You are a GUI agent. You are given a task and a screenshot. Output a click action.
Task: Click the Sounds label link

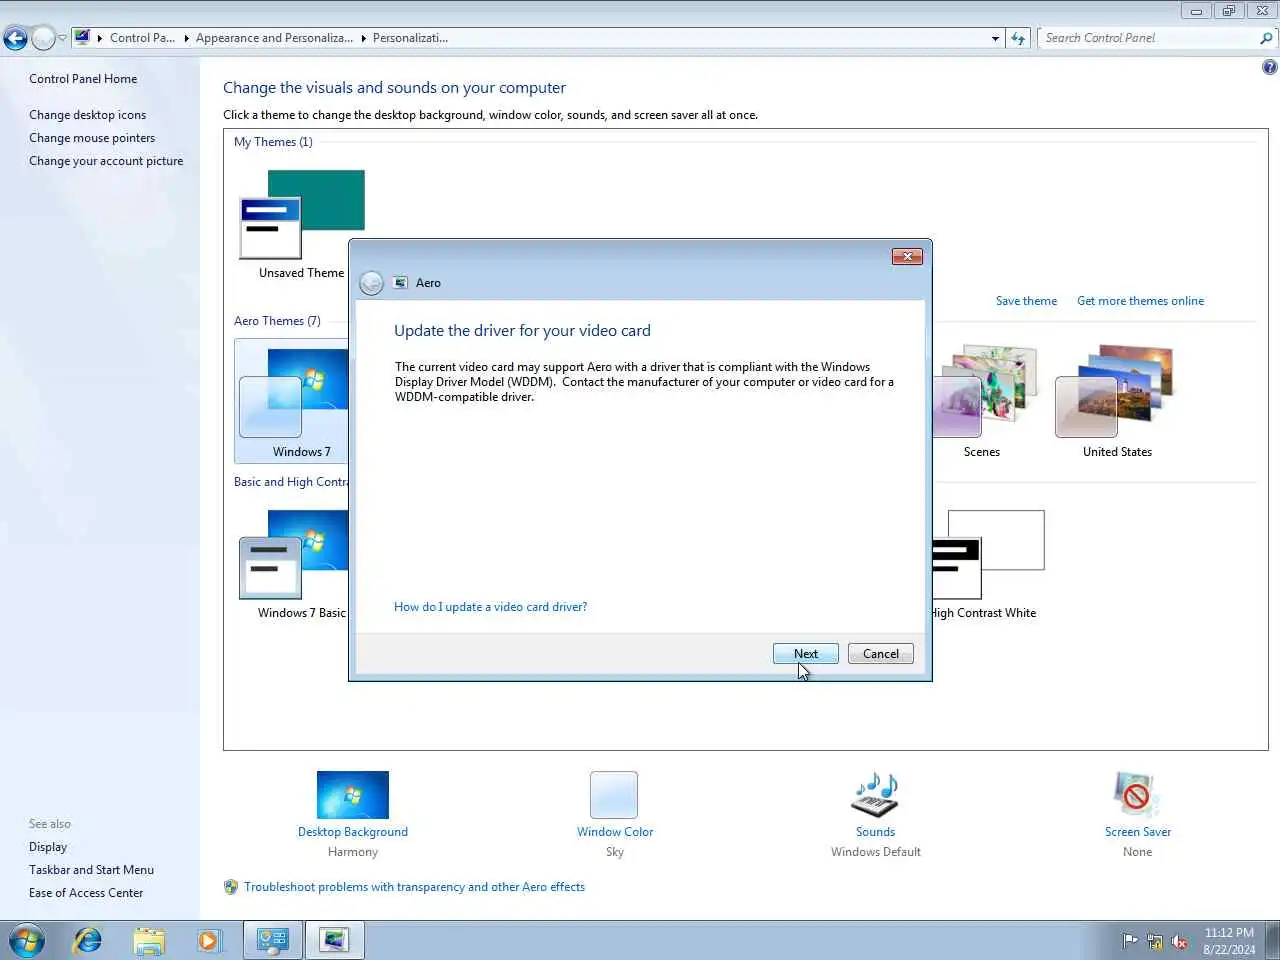(875, 832)
